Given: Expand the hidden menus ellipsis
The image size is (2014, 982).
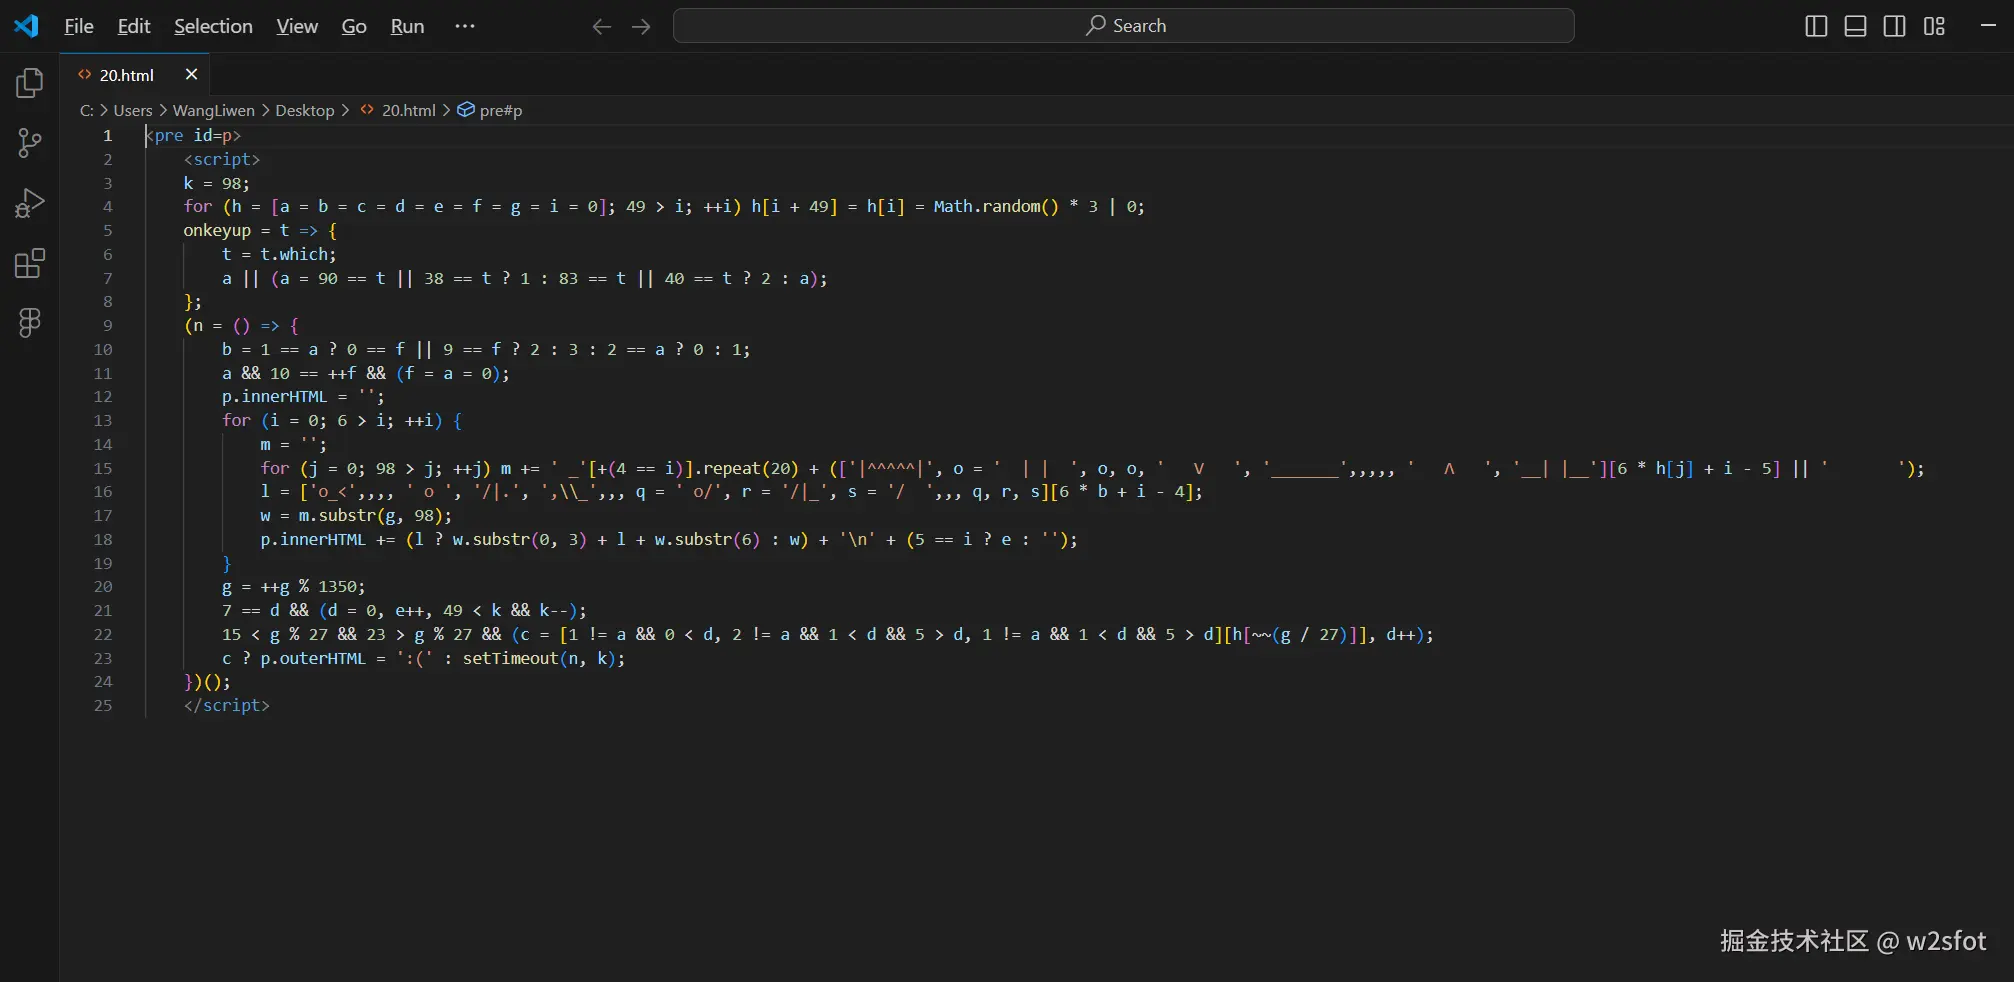Looking at the screenshot, I should point(465,26).
